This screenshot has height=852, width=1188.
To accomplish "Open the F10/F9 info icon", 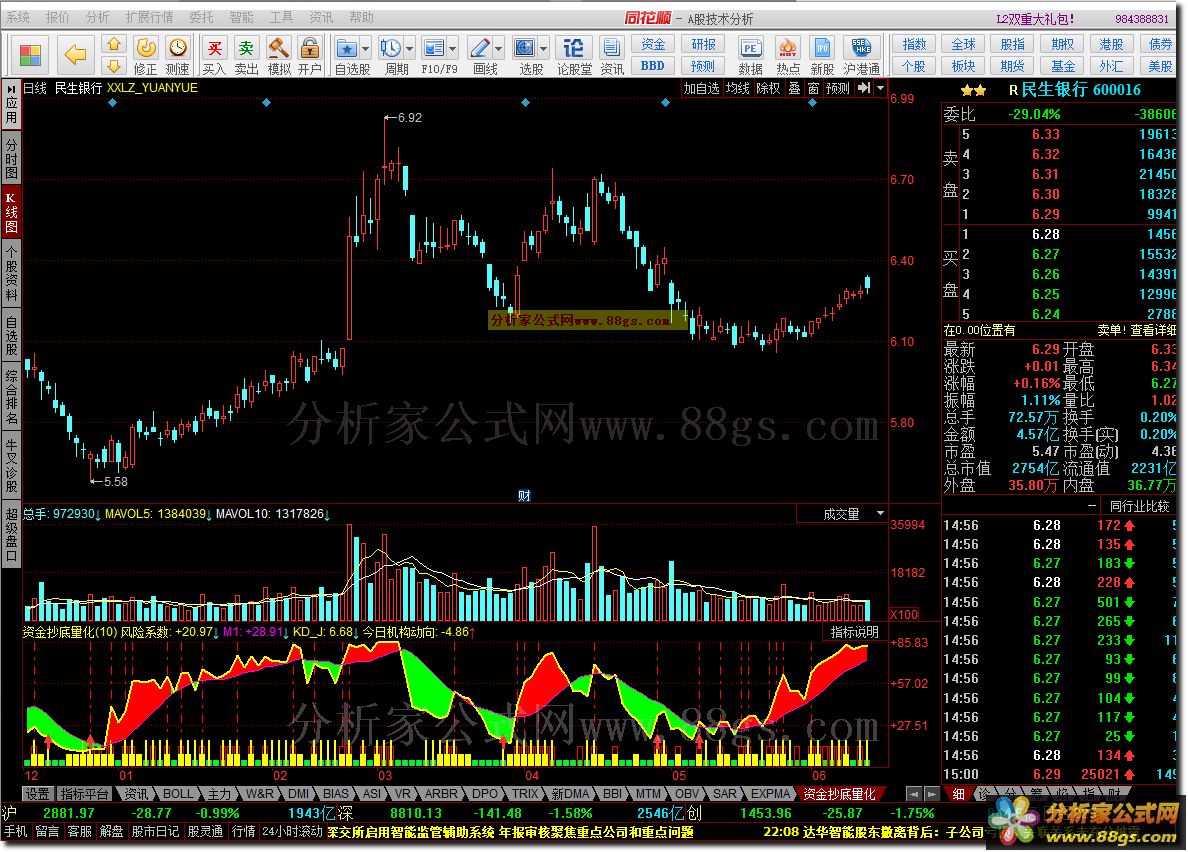I will point(433,49).
